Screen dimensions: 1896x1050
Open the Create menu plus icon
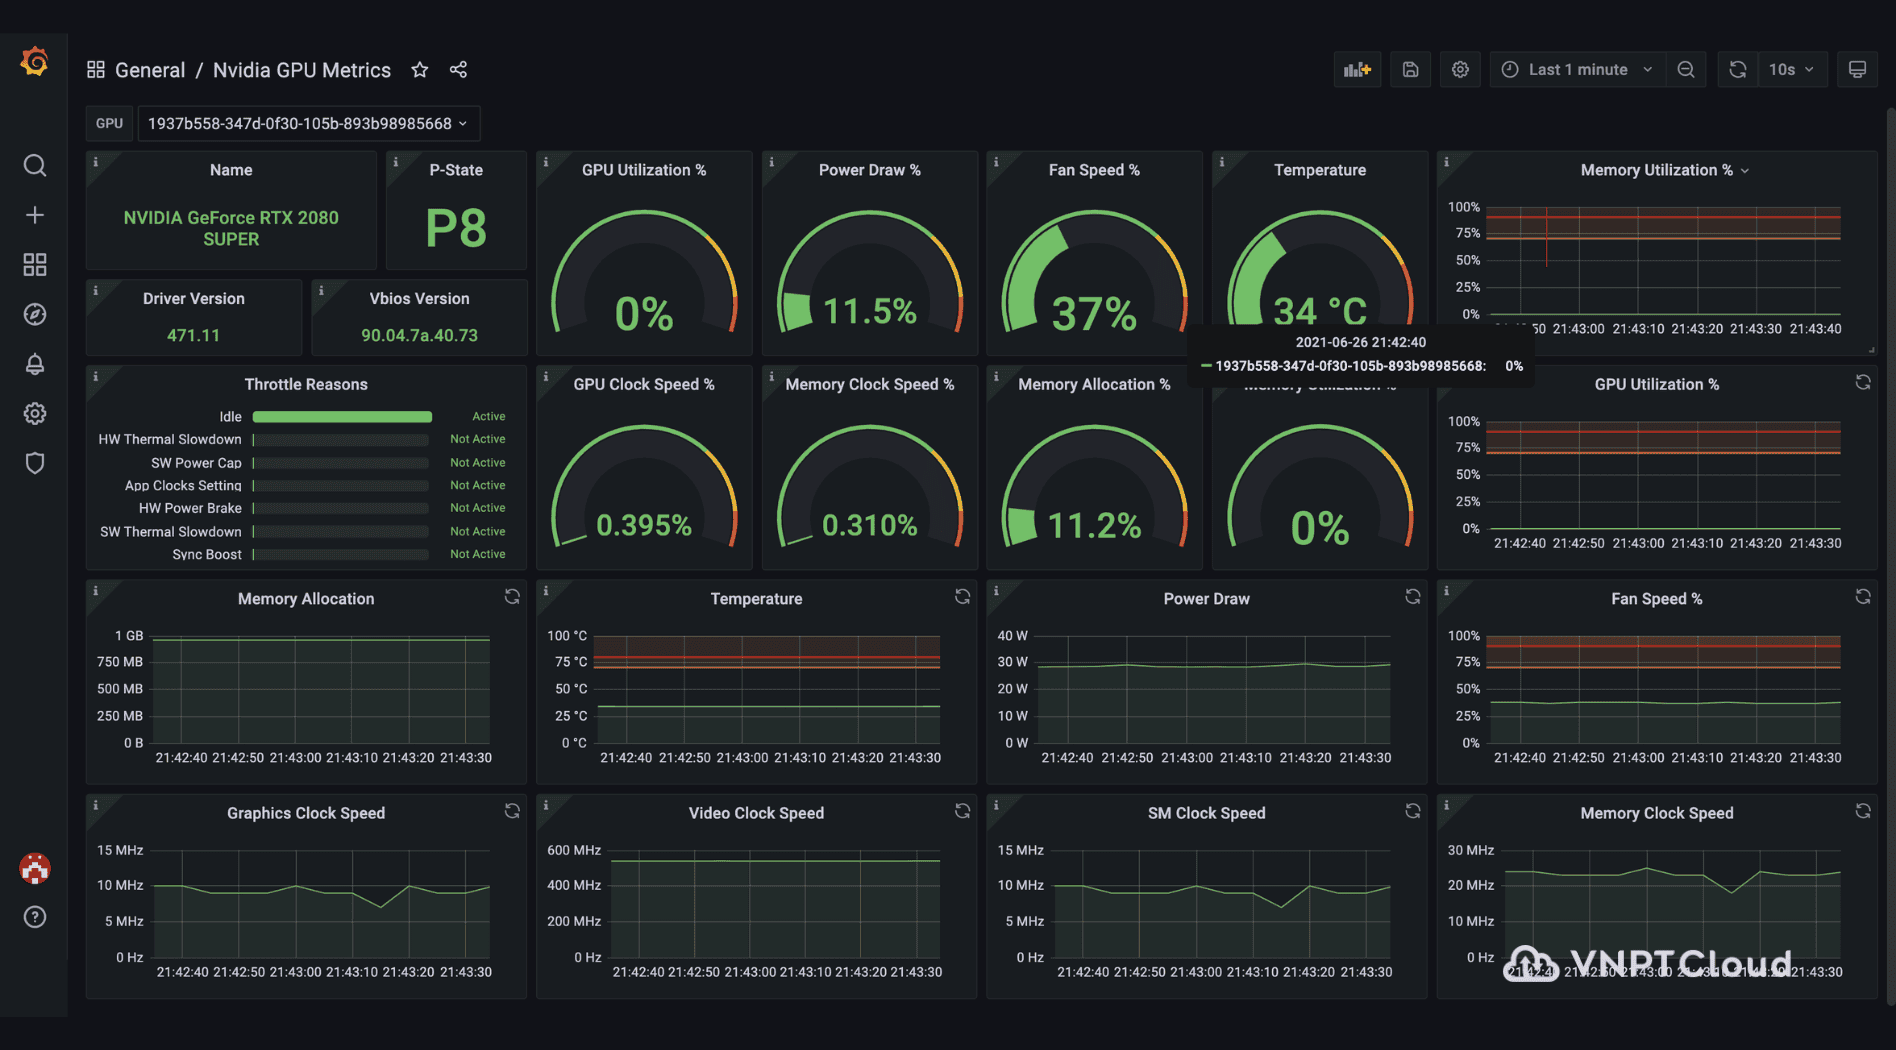click(35, 214)
